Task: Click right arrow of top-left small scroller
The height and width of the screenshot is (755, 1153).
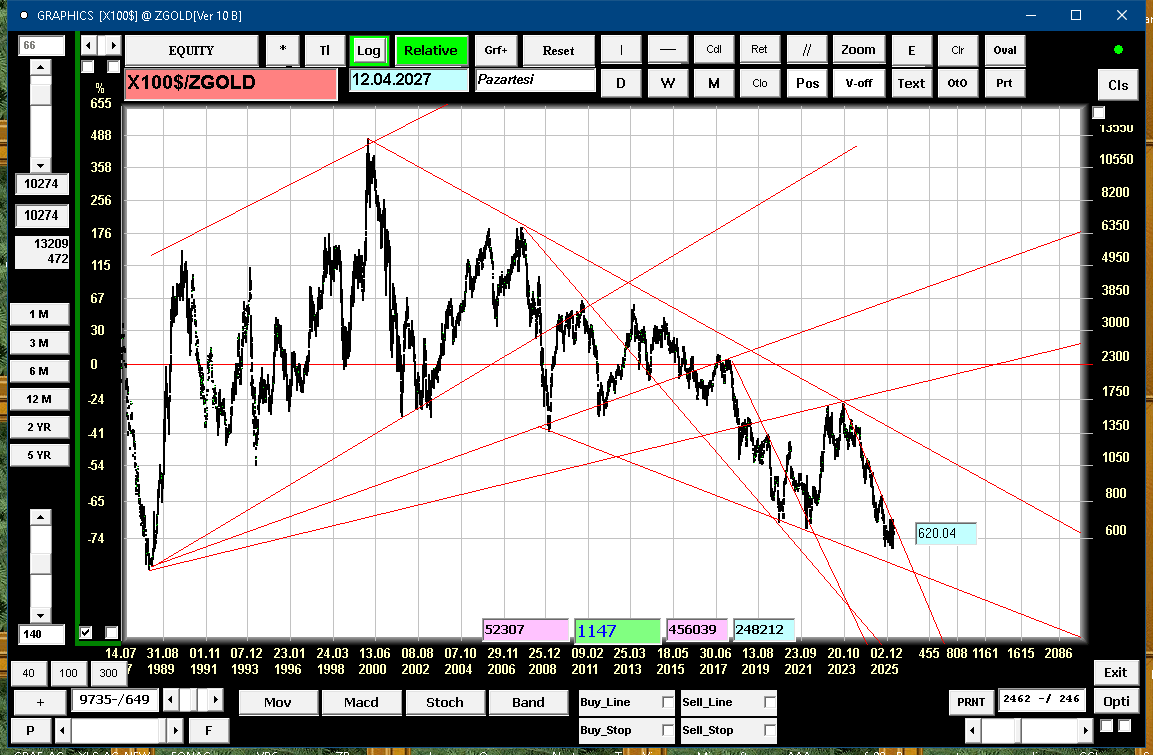Action: coord(113,45)
